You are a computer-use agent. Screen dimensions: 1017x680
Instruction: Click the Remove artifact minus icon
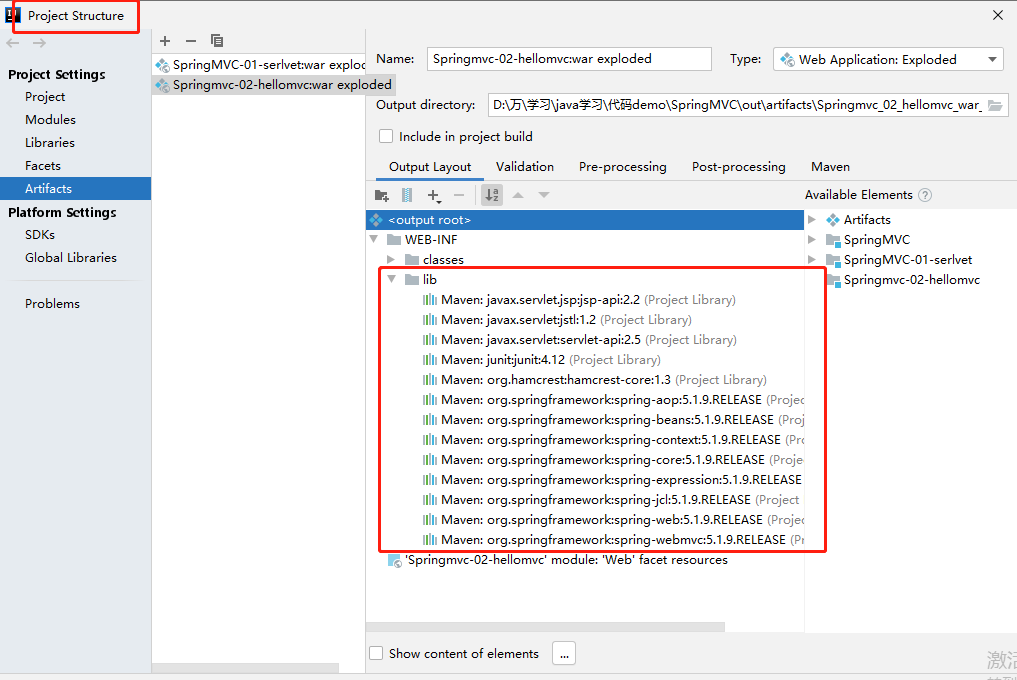tap(191, 41)
